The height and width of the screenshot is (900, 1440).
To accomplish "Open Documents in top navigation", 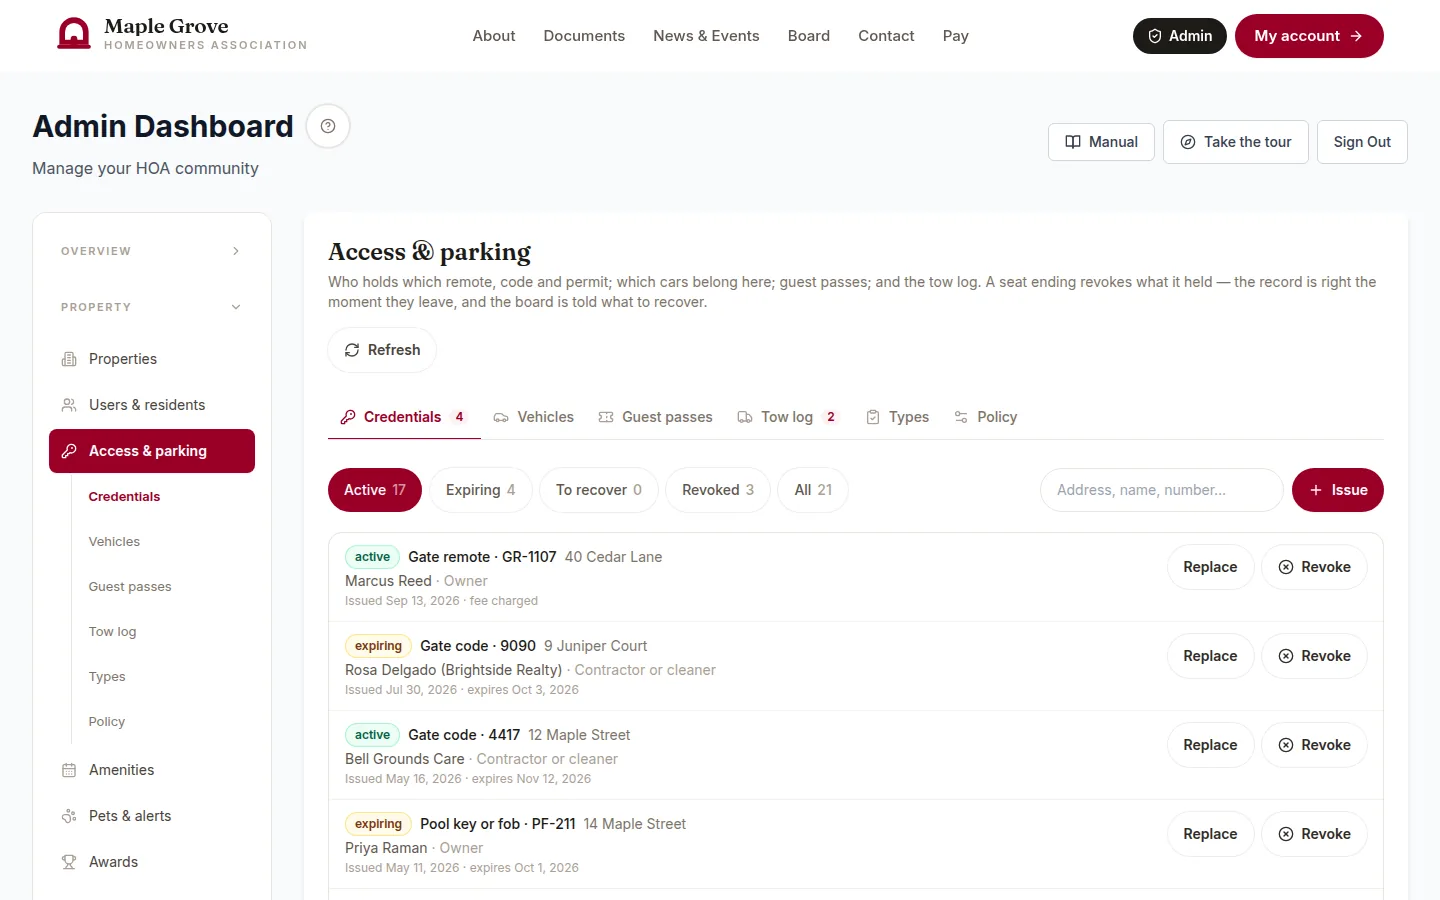I will 584,36.
